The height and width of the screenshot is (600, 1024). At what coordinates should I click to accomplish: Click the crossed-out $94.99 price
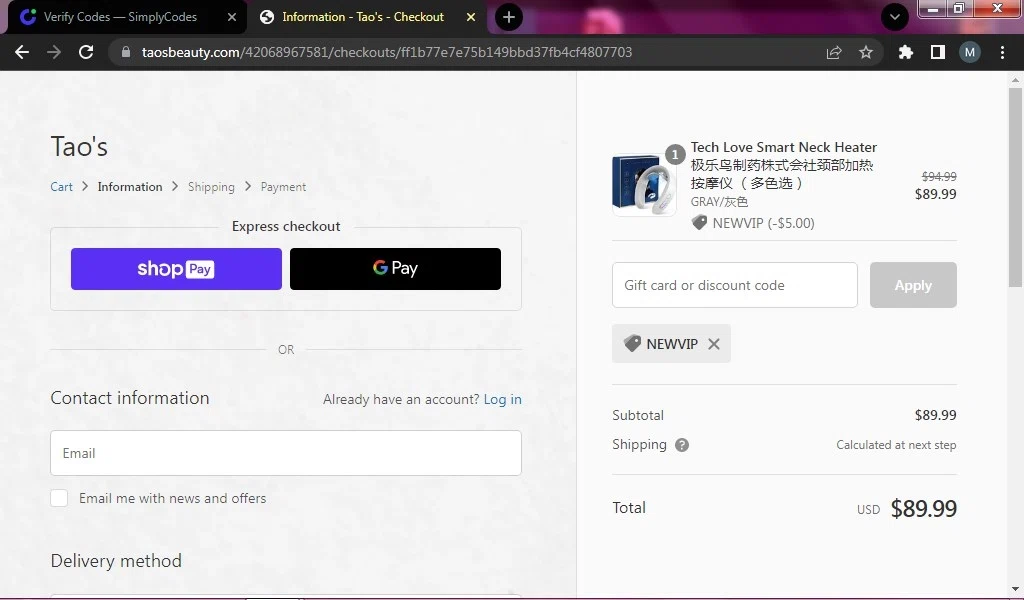[939, 176]
